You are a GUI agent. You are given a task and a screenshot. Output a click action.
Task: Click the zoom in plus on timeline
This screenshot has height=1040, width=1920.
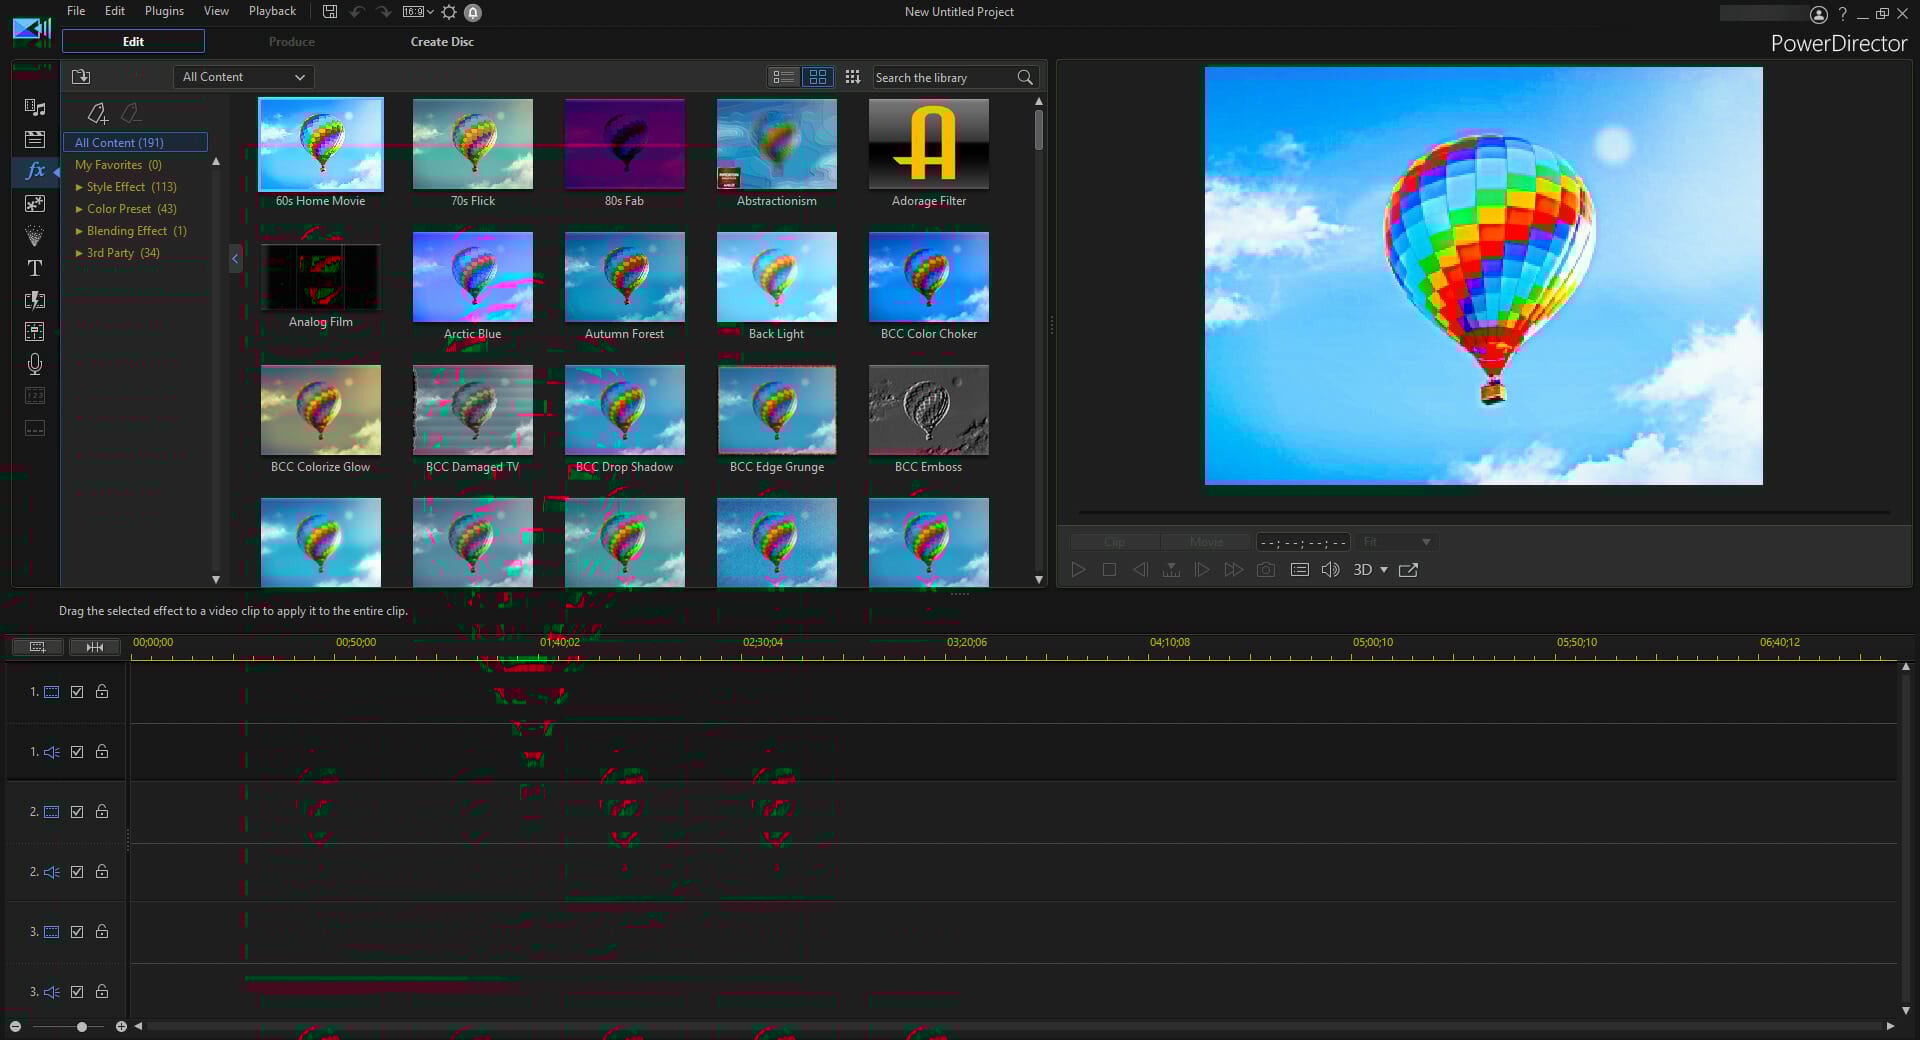point(121,1026)
